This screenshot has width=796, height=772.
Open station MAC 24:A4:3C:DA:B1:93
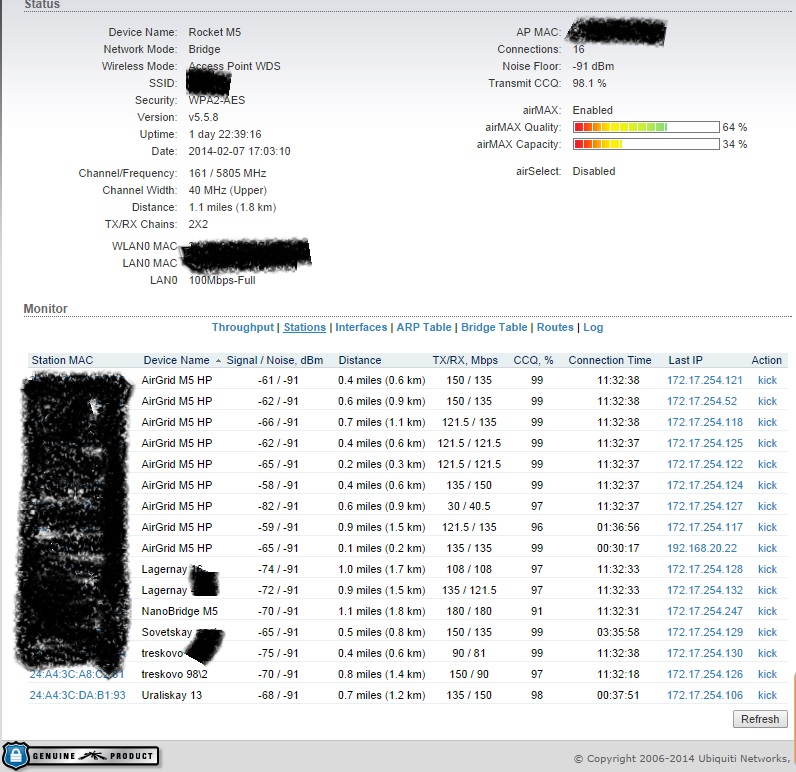click(x=77, y=695)
